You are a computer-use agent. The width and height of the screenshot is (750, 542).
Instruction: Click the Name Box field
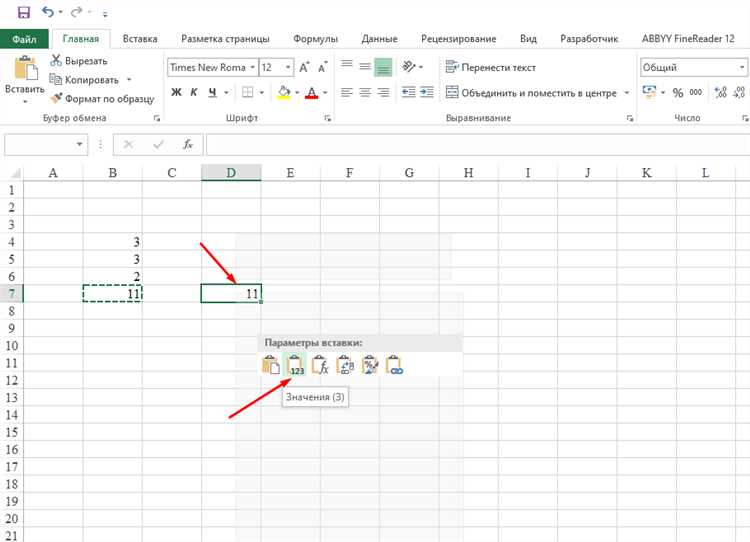(46, 144)
